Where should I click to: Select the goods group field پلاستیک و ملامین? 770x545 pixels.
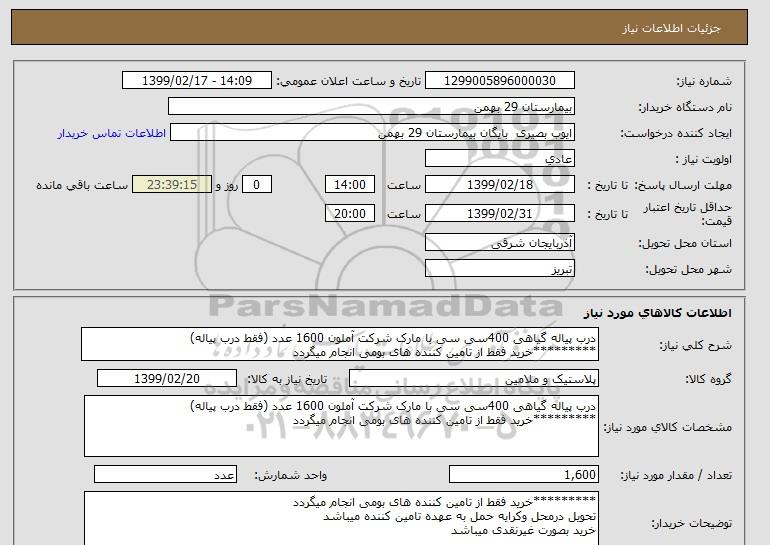(474, 379)
